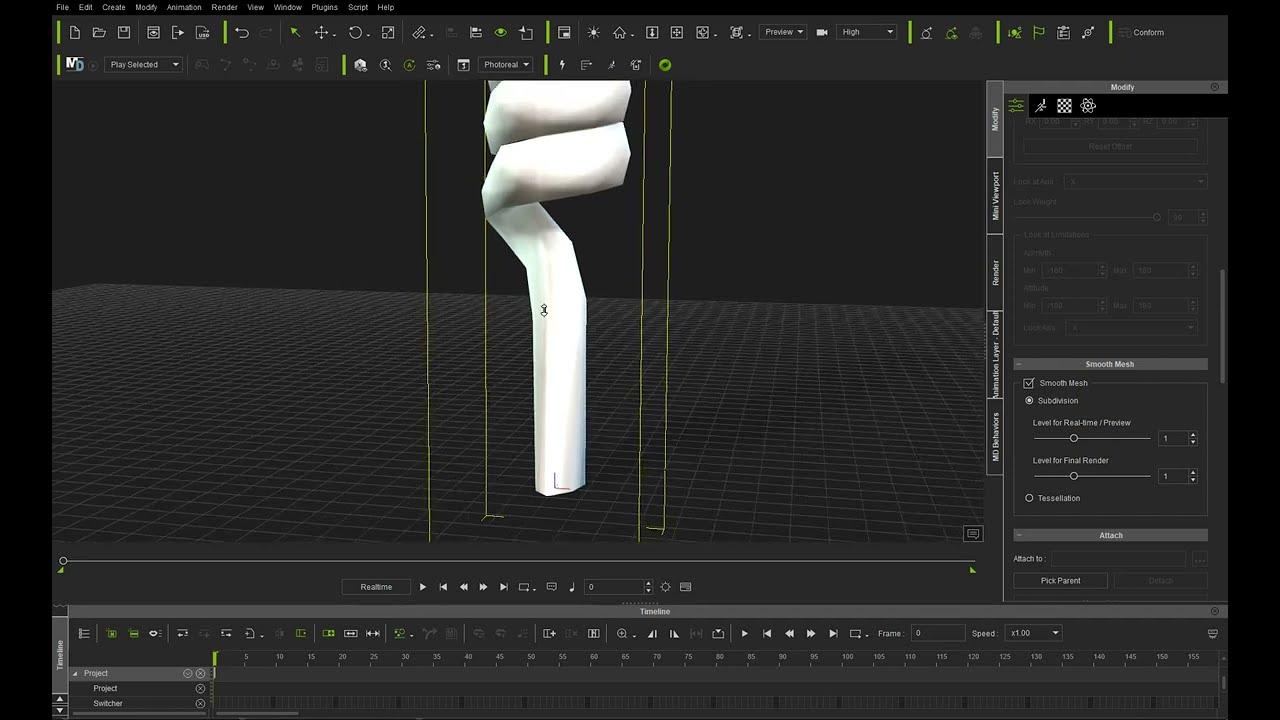This screenshot has width=1280, height=720.
Task: Open the File menu
Action: 62,7
